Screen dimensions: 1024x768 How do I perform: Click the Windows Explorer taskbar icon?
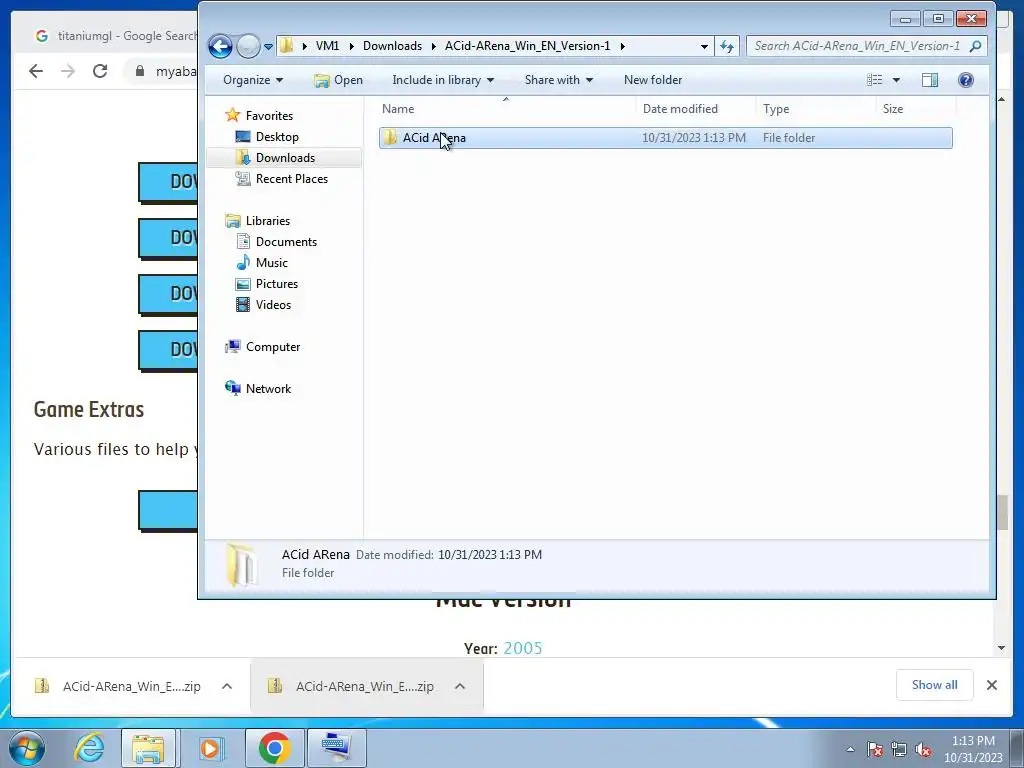pos(148,748)
